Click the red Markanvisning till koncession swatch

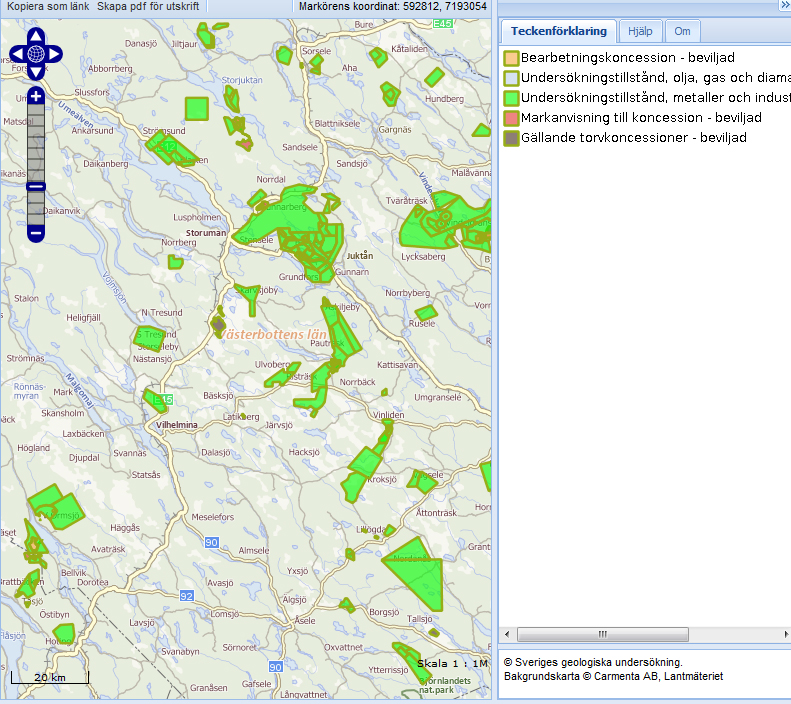(x=511, y=118)
